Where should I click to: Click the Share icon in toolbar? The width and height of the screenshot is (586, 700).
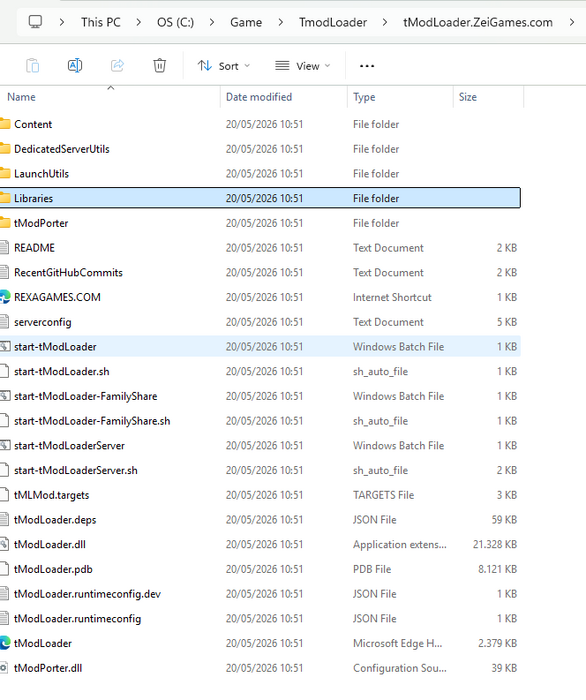[117, 66]
